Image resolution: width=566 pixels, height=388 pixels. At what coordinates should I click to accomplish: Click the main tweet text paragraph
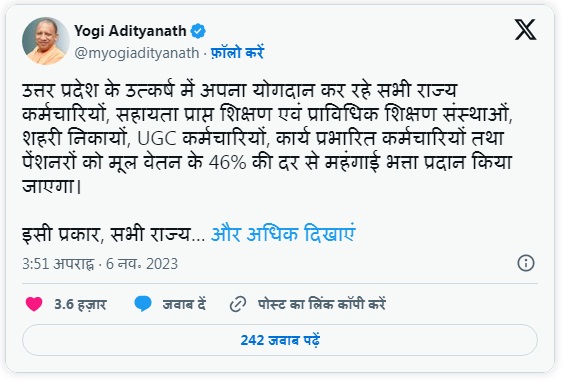(267, 138)
